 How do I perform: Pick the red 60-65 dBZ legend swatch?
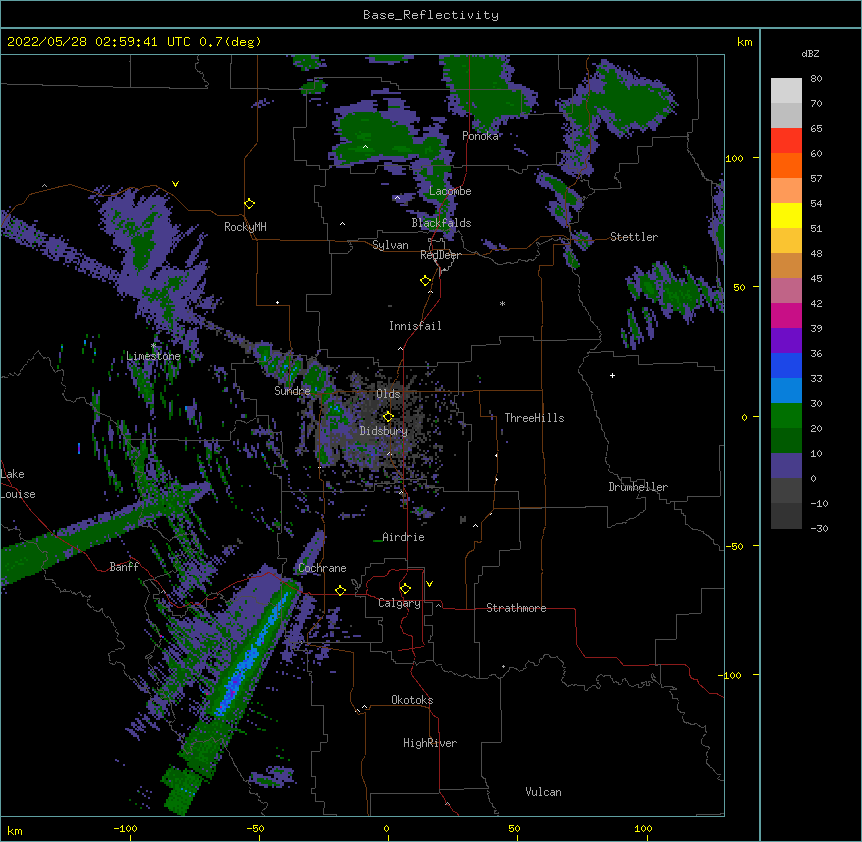pyautogui.click(x=786, y=141)
